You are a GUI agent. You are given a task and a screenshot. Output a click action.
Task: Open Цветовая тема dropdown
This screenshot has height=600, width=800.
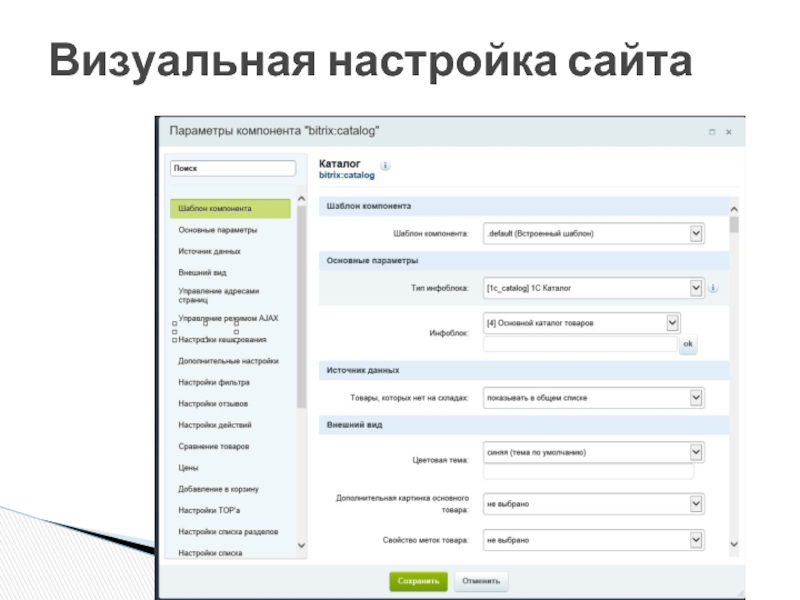[x=594, y=452]
